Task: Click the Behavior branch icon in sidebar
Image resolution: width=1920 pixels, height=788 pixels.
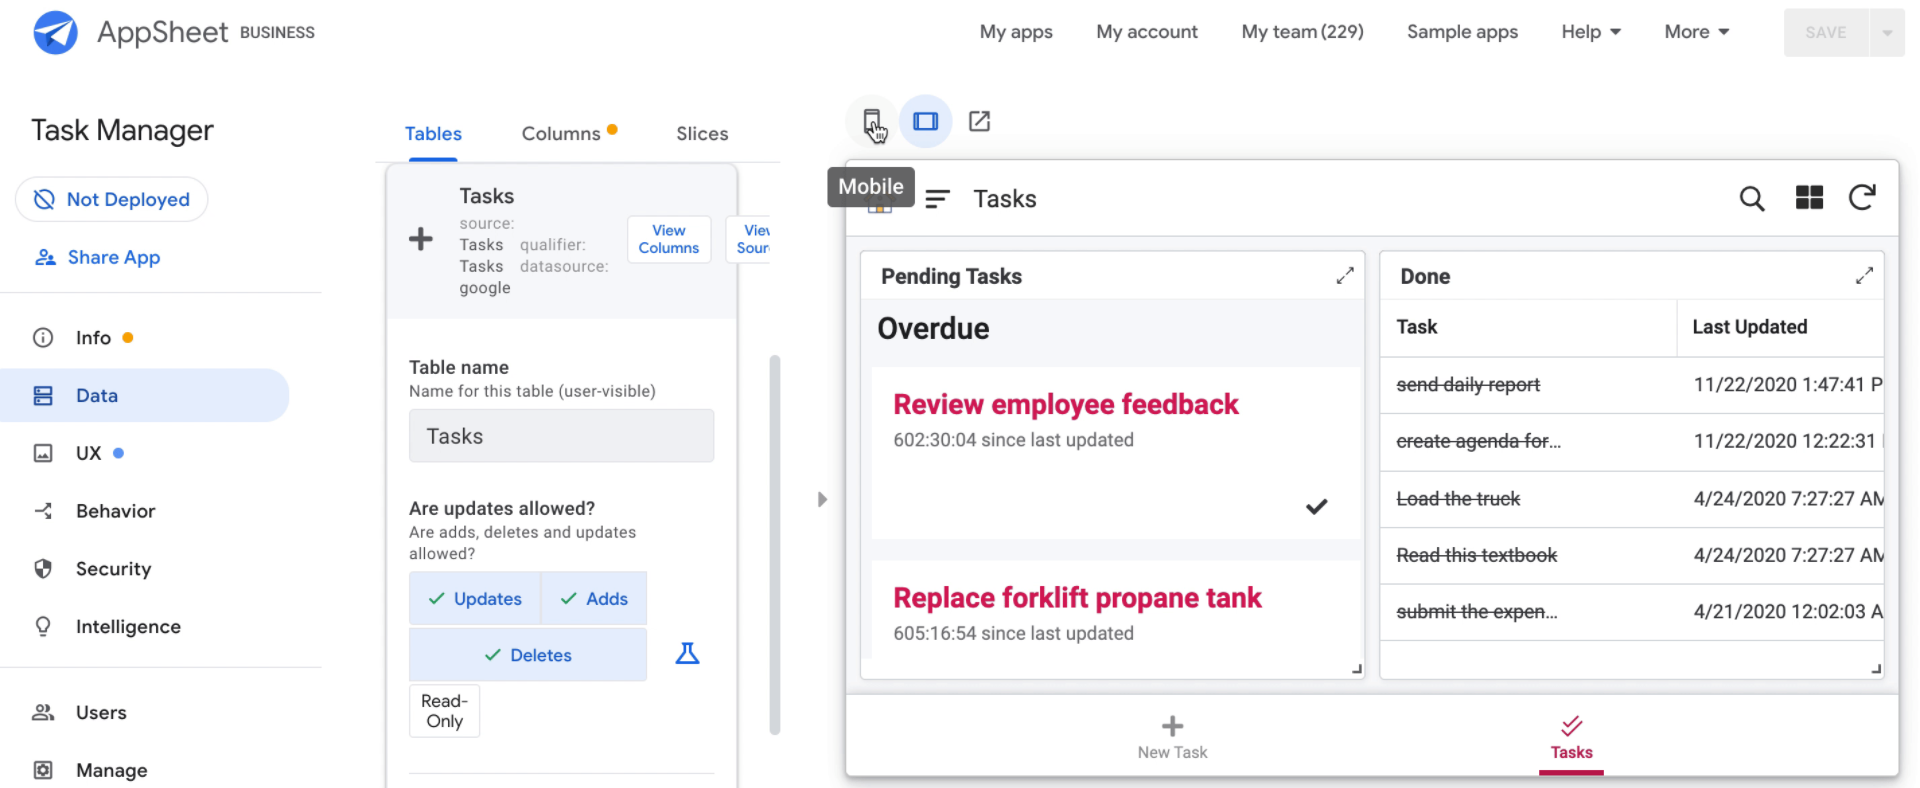Action: pos(43,511)
